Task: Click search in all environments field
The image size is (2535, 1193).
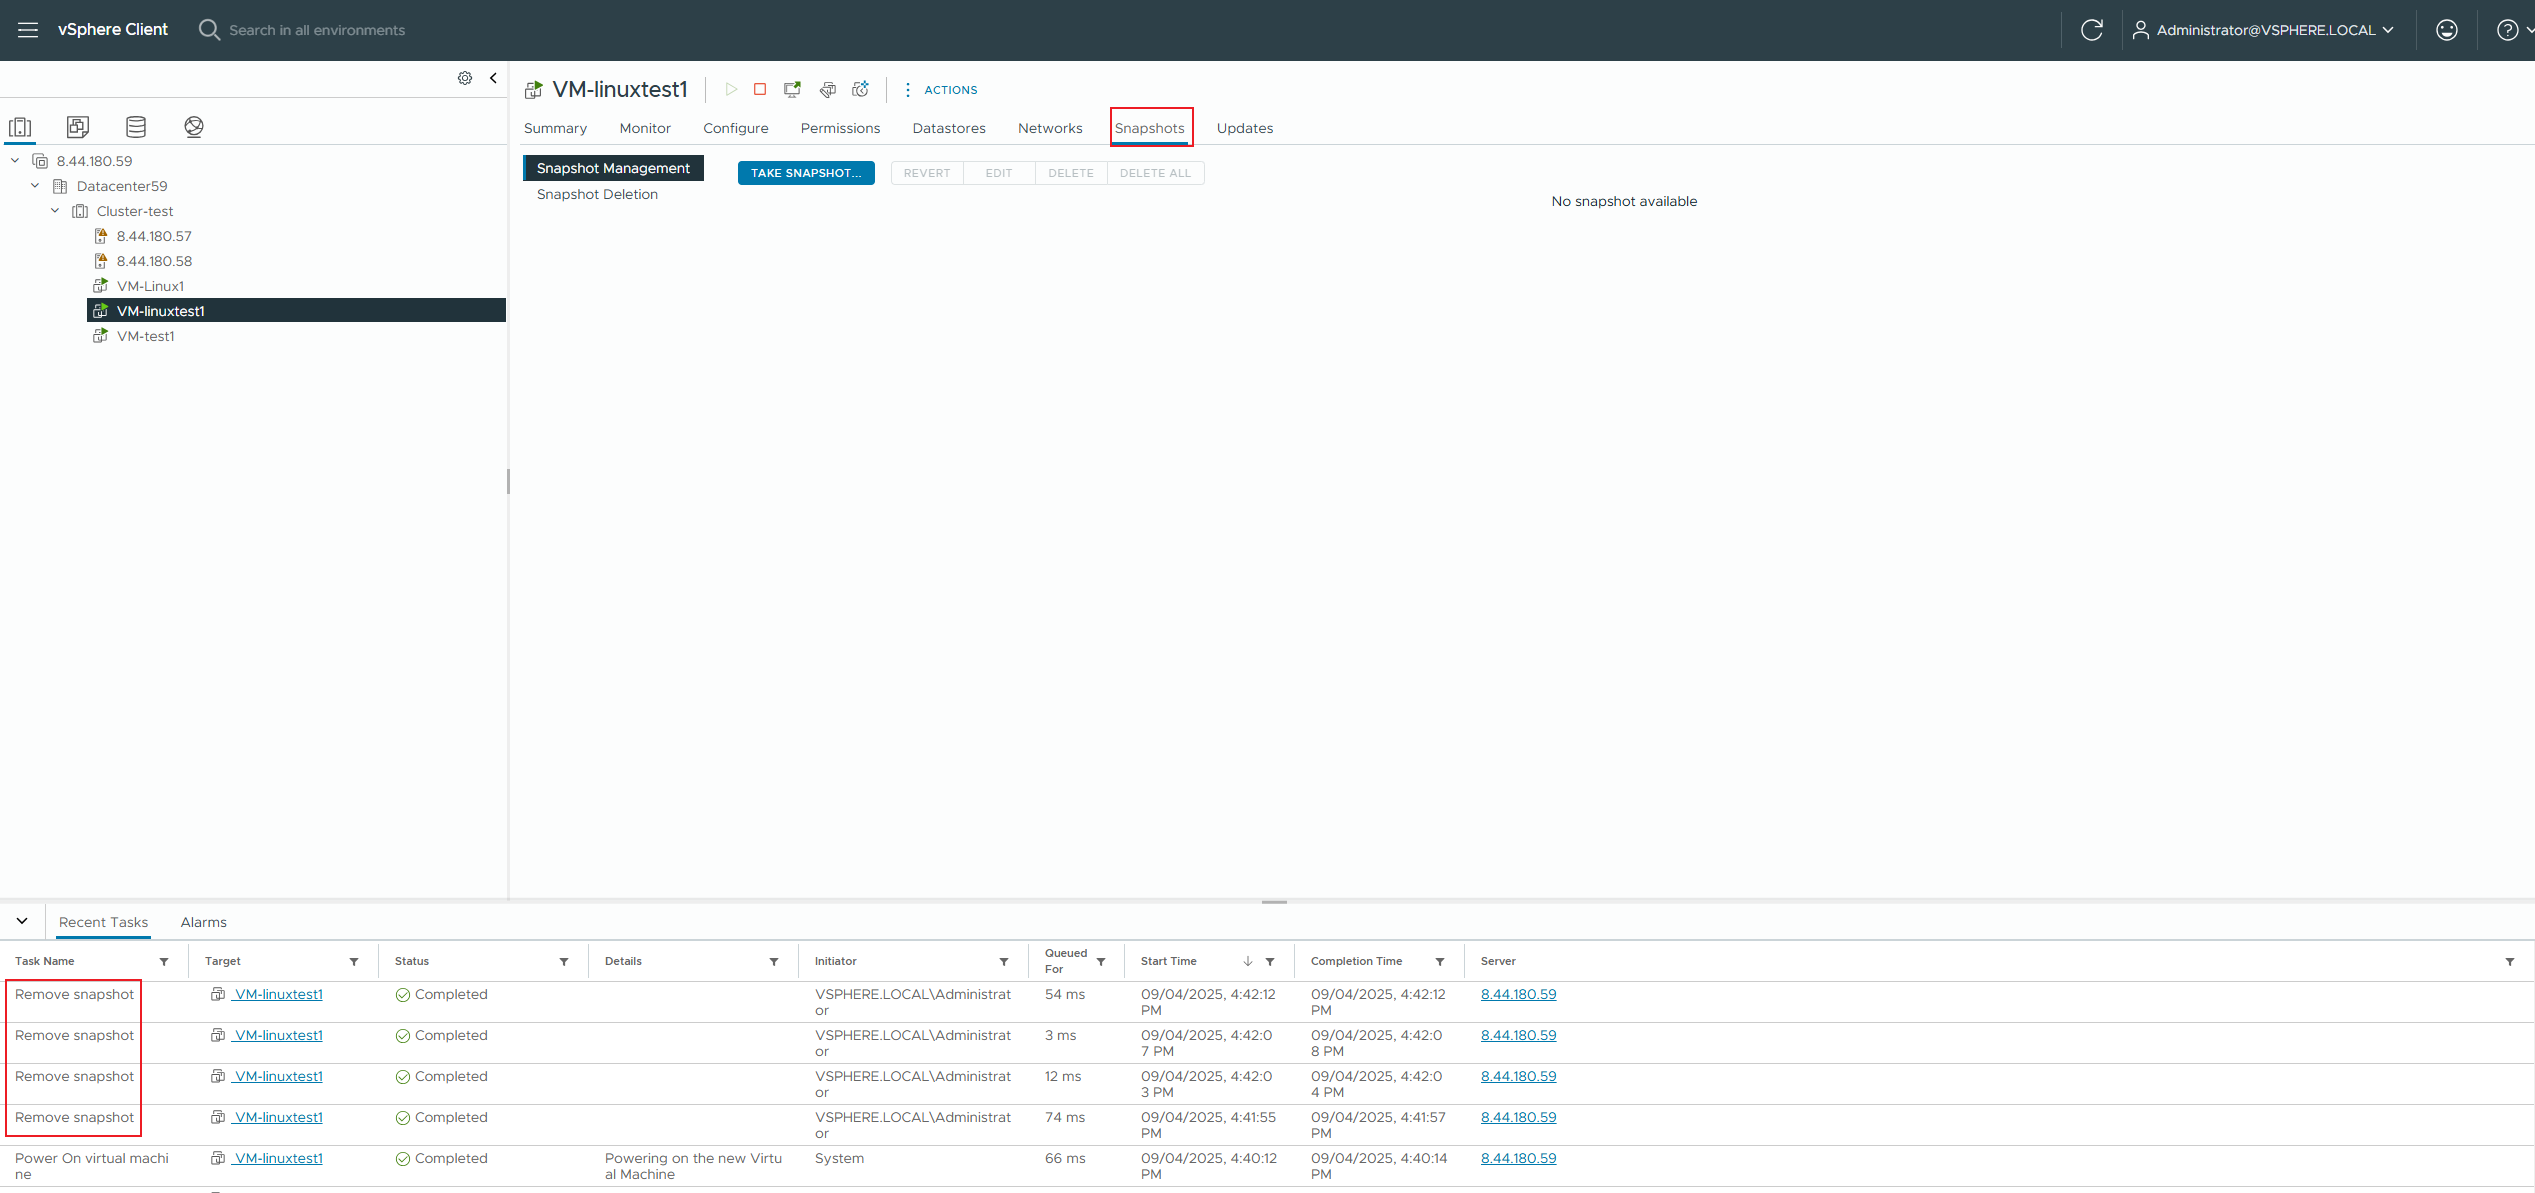Action: pyautogui.click(x=317, y=30)
